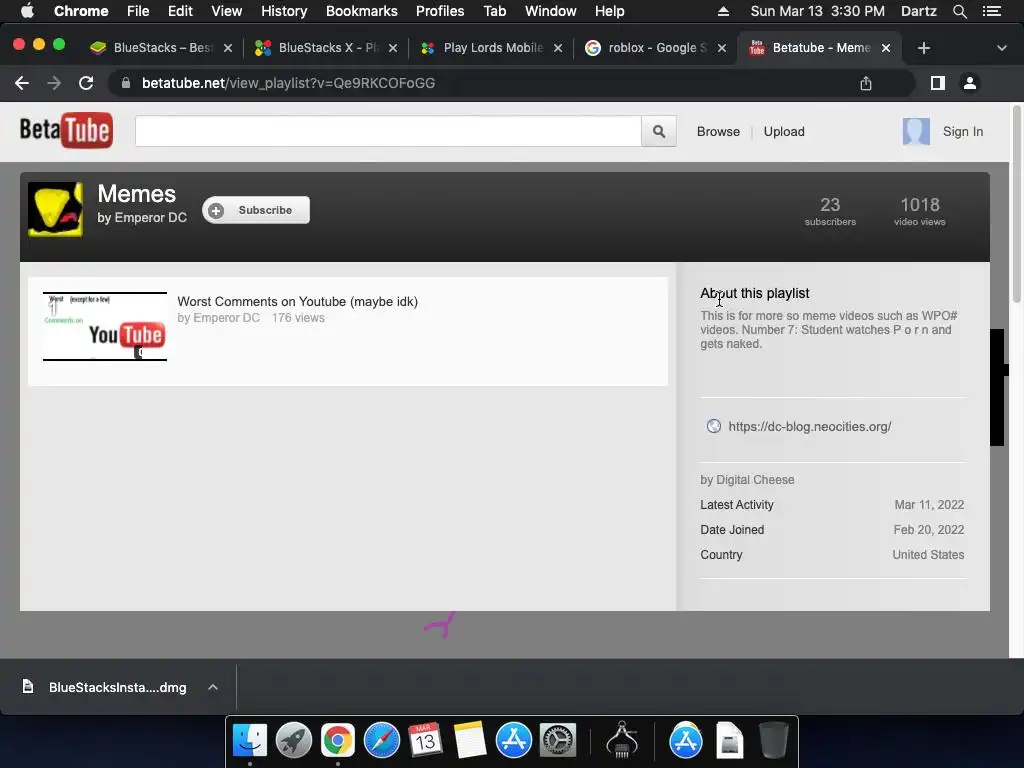Open the Chrome profile icon

[970, 83]
